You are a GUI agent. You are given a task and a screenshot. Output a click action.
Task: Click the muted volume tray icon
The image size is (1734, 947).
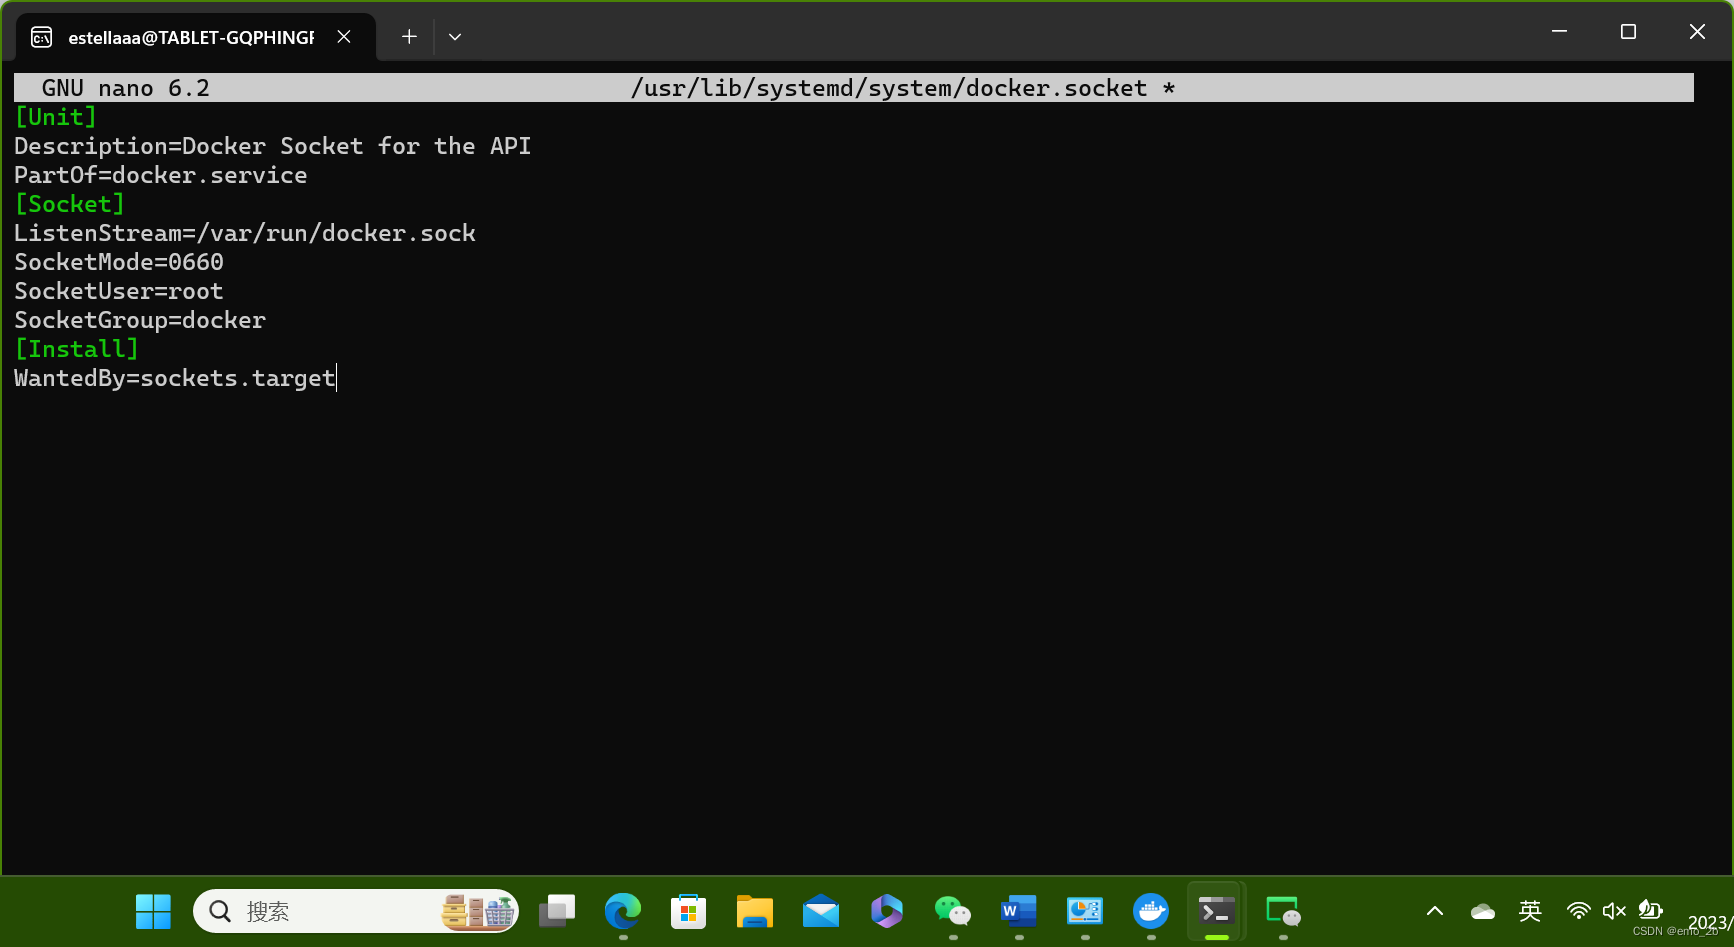tap(1614, 911)
